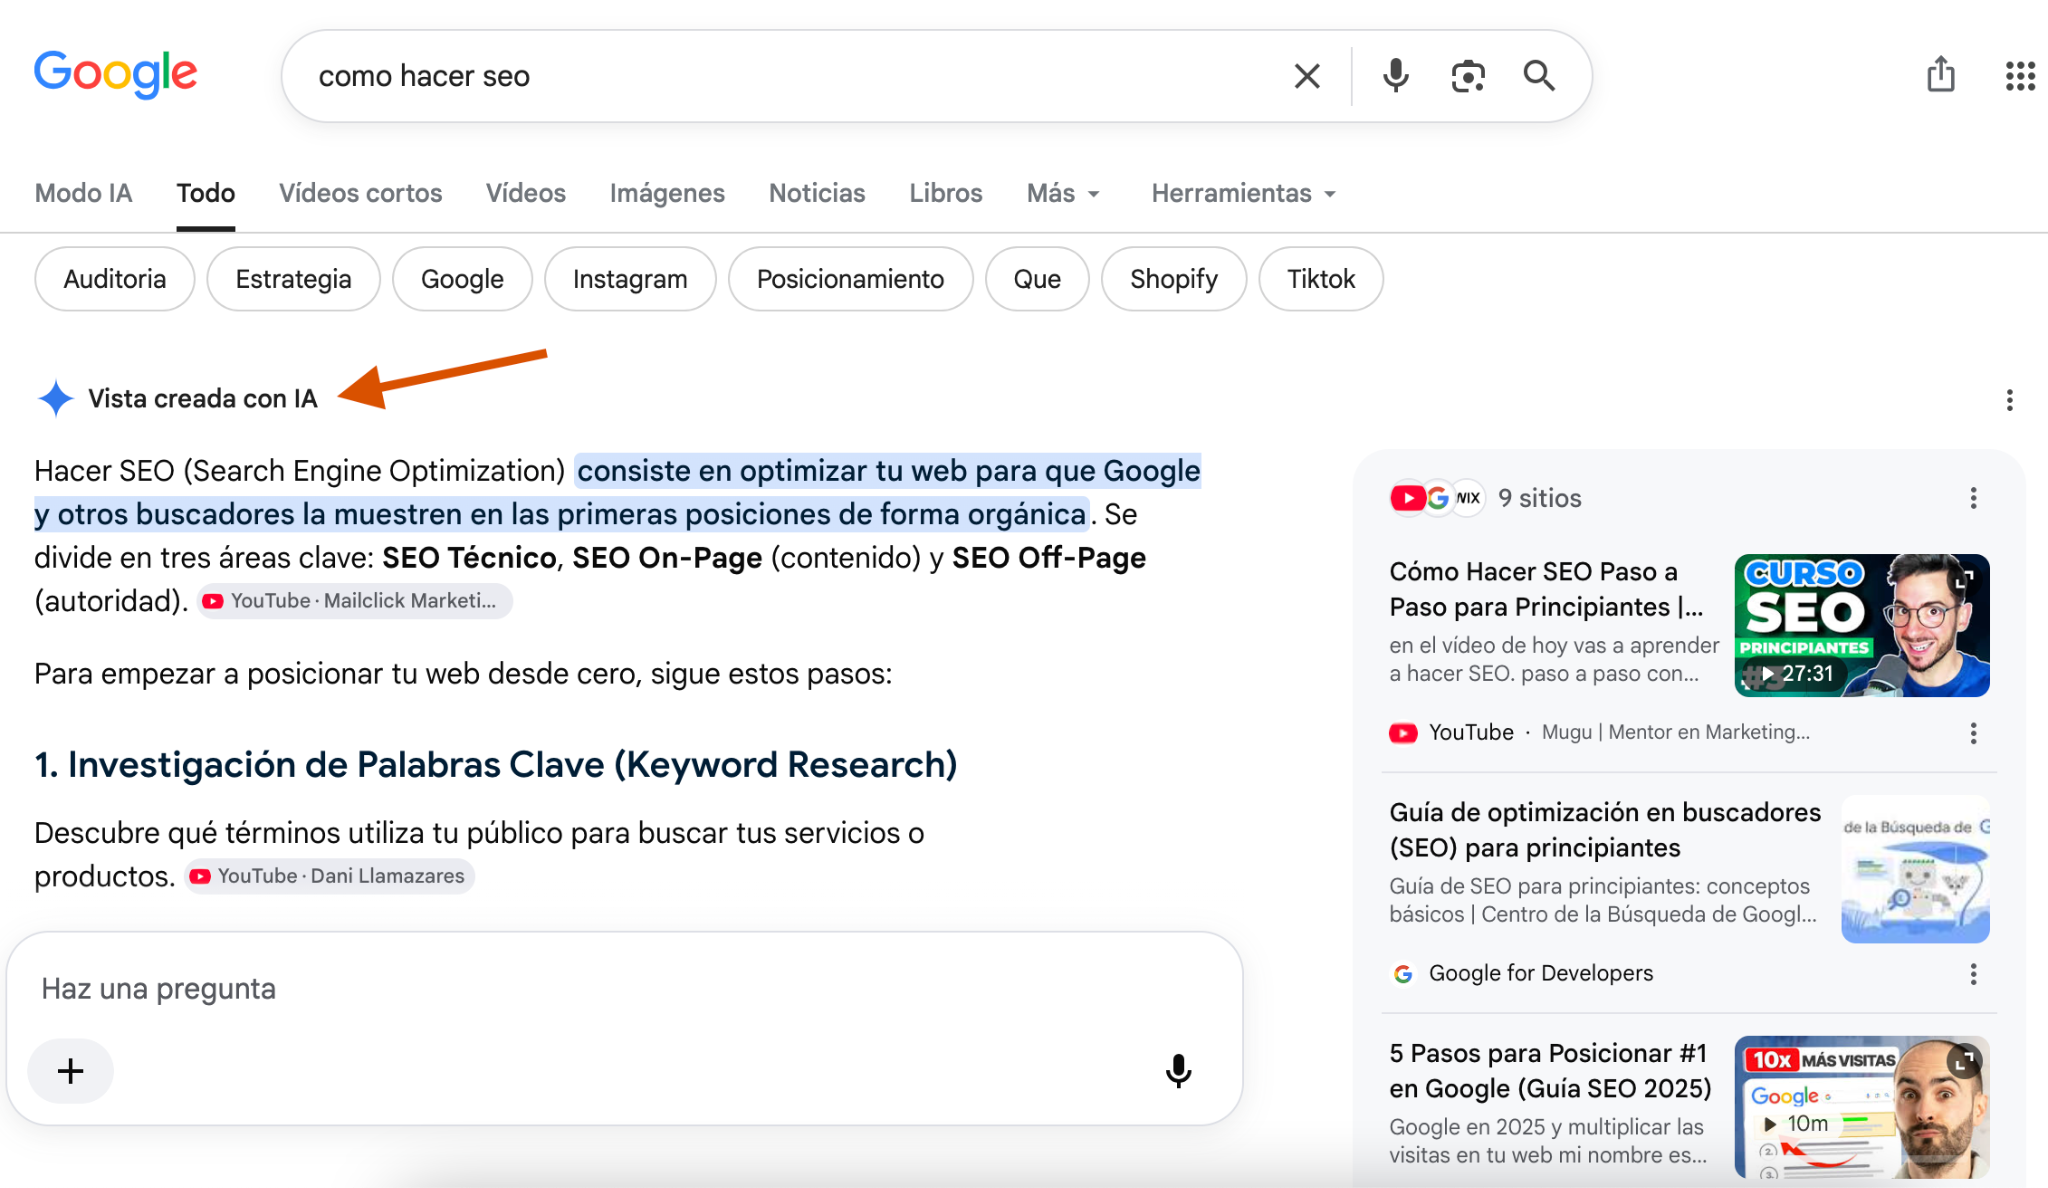This screenshot has height=1188, width=2048.
Task: Select the Tiktok filter chip
Action: (x=1321, y=279)
